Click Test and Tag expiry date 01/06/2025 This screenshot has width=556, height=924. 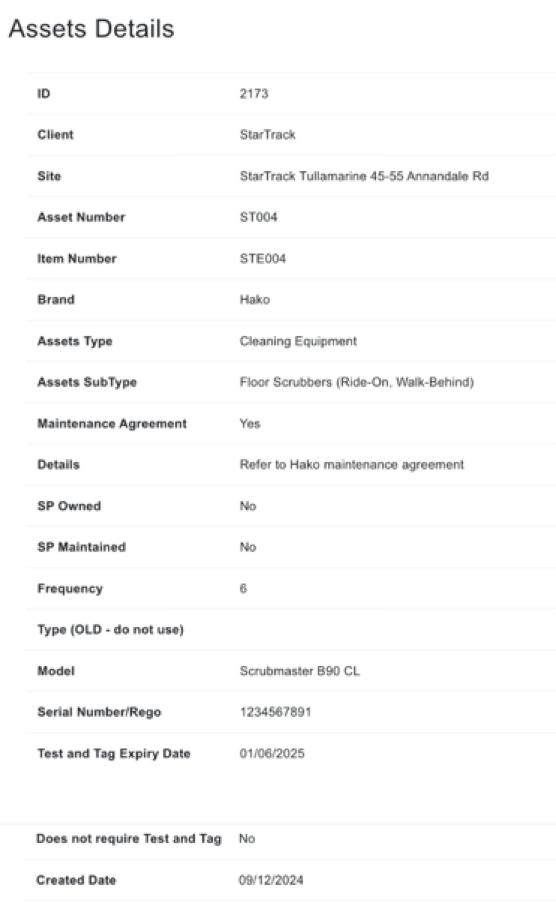point(272,754)
